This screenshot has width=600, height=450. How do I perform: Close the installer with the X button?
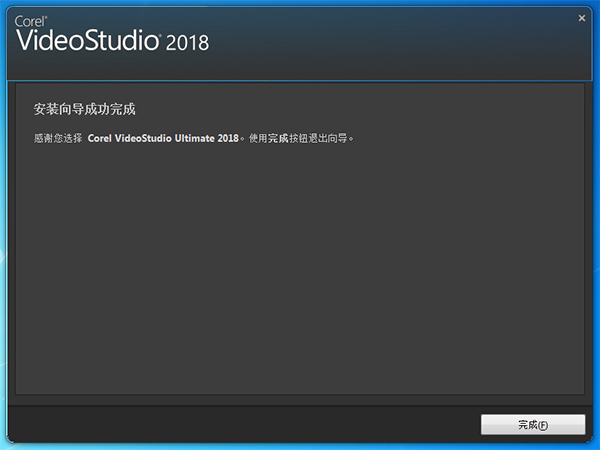tap(582, 17)
